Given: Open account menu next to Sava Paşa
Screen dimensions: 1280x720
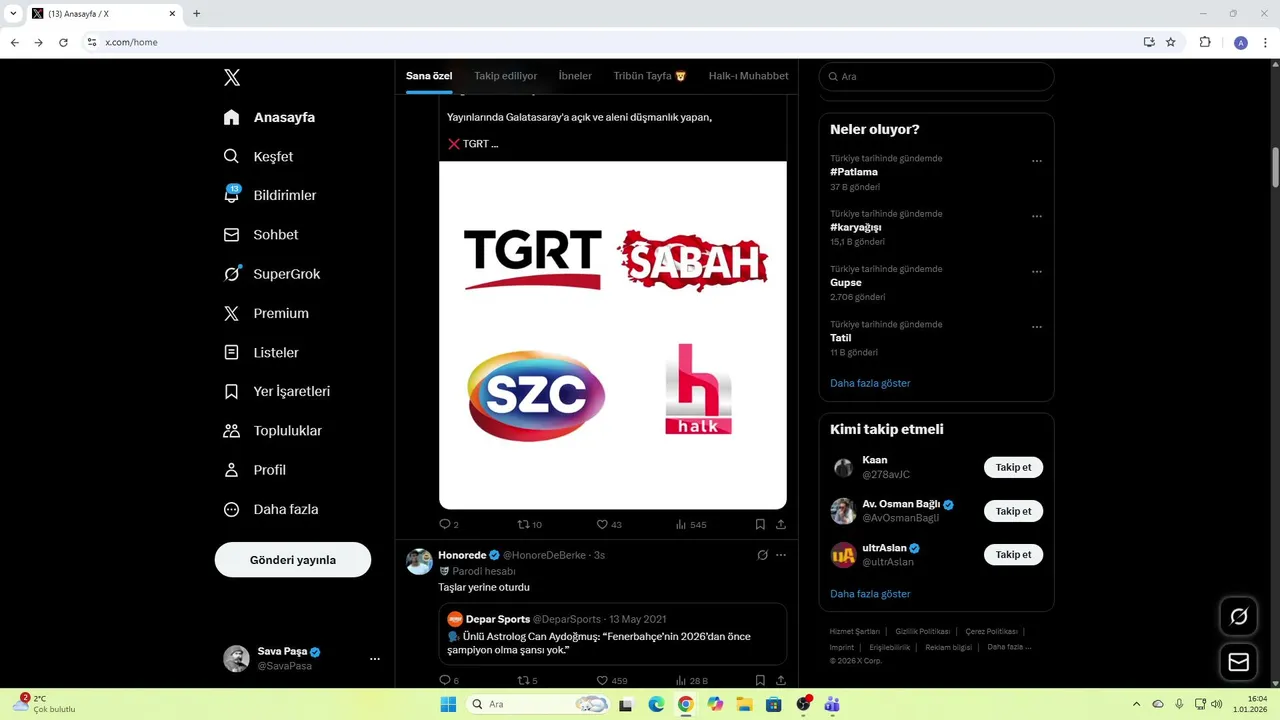Looking at the screenshot, I should click(375, 659).
